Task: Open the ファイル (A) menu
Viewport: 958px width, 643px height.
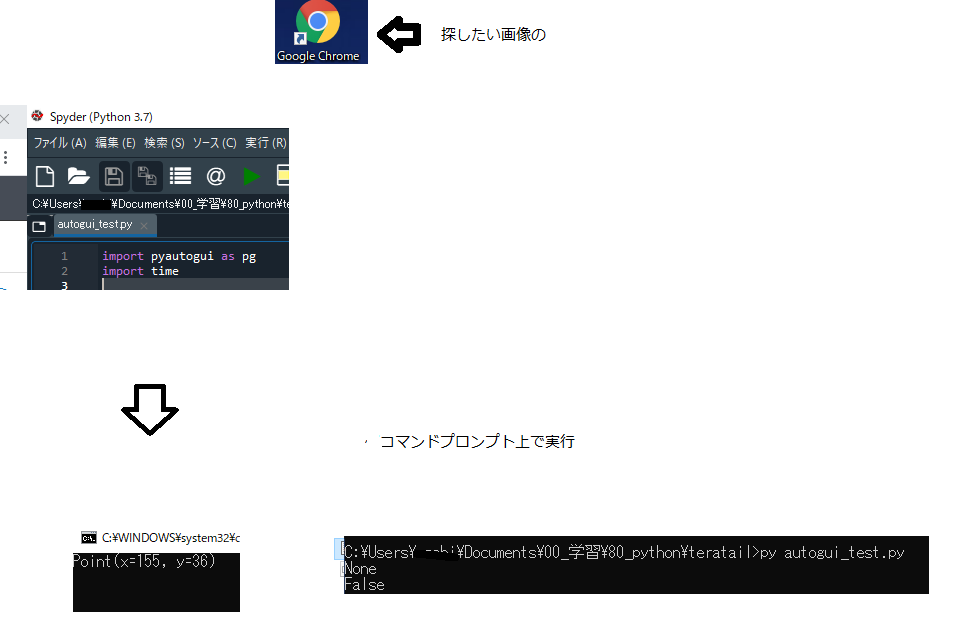Action: point(60,142)
